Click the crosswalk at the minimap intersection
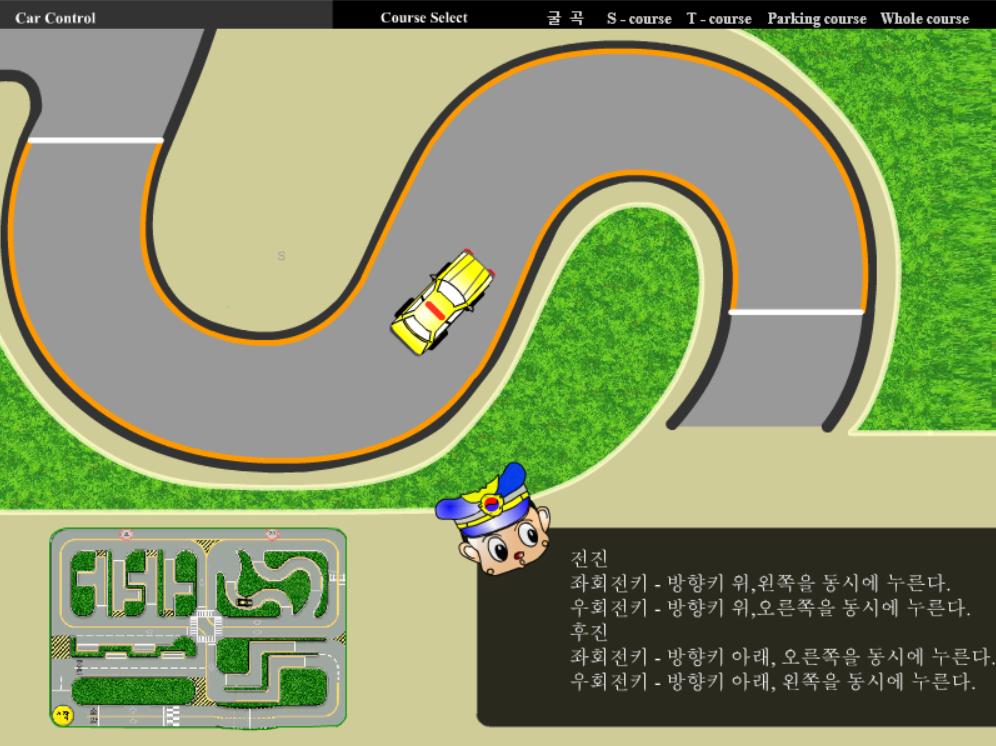 pyautogui.click(x=206, y=625)
